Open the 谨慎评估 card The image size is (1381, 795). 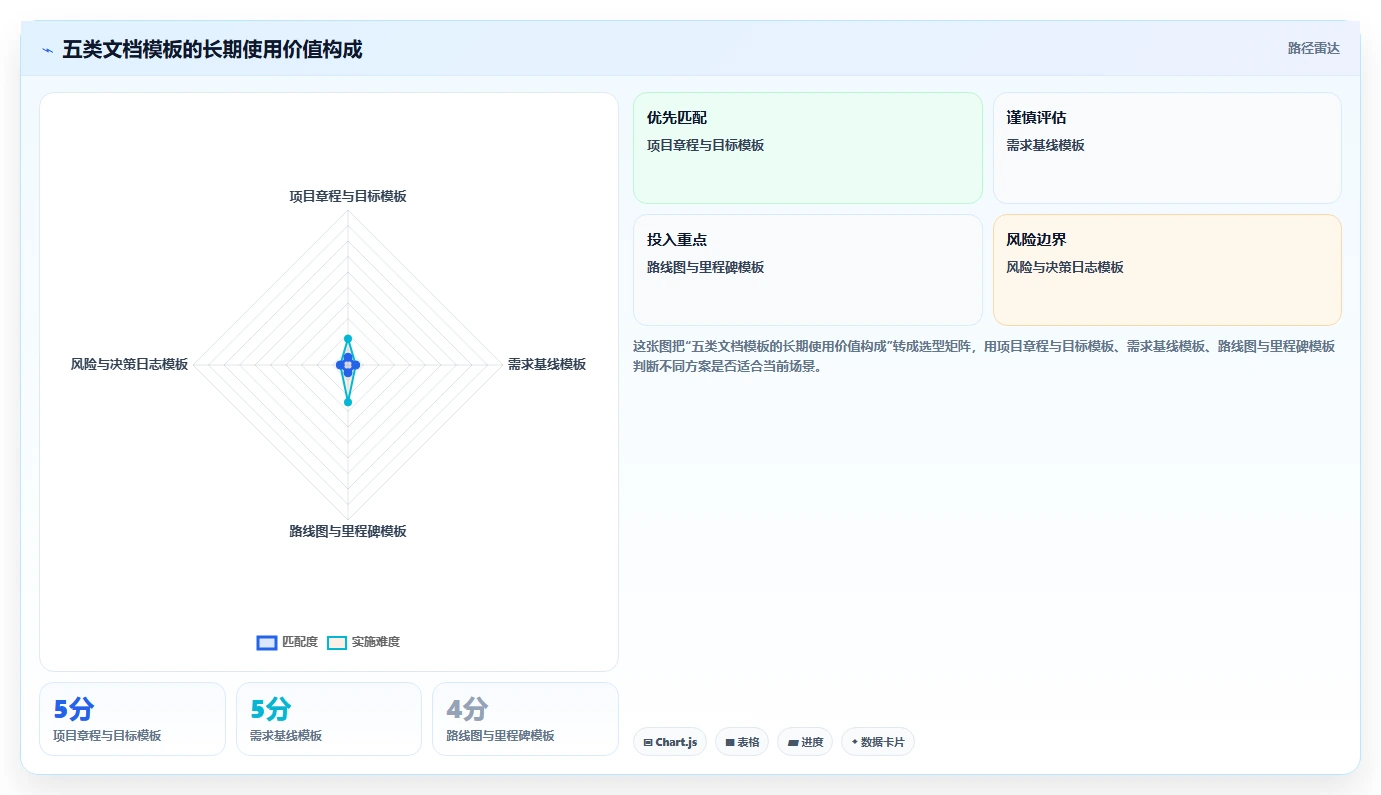[1167, 148]
